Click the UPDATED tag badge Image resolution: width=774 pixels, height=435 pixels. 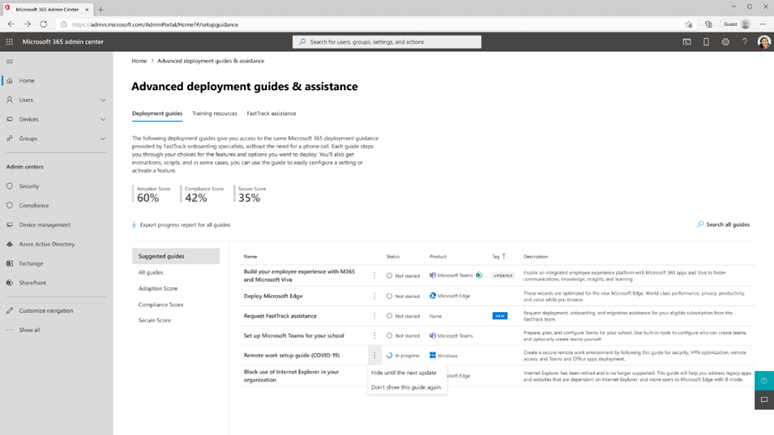point(503,276)
